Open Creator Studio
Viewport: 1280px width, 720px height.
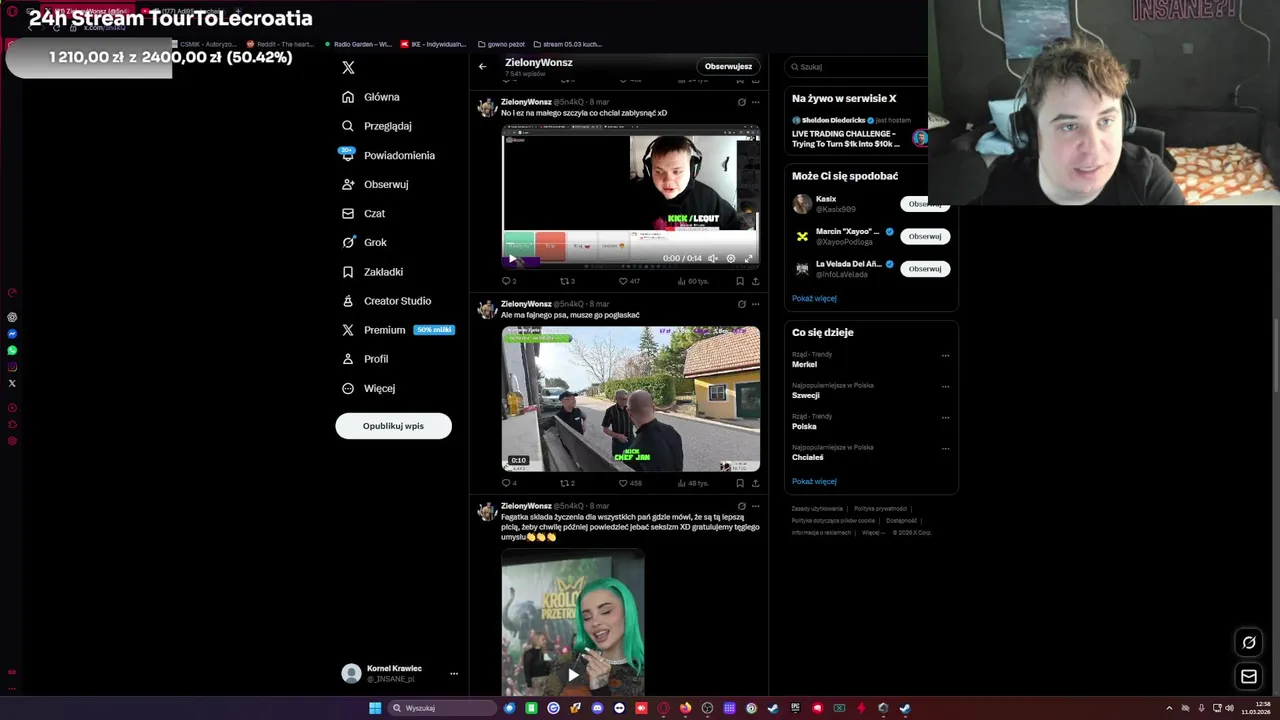(386, 301)
